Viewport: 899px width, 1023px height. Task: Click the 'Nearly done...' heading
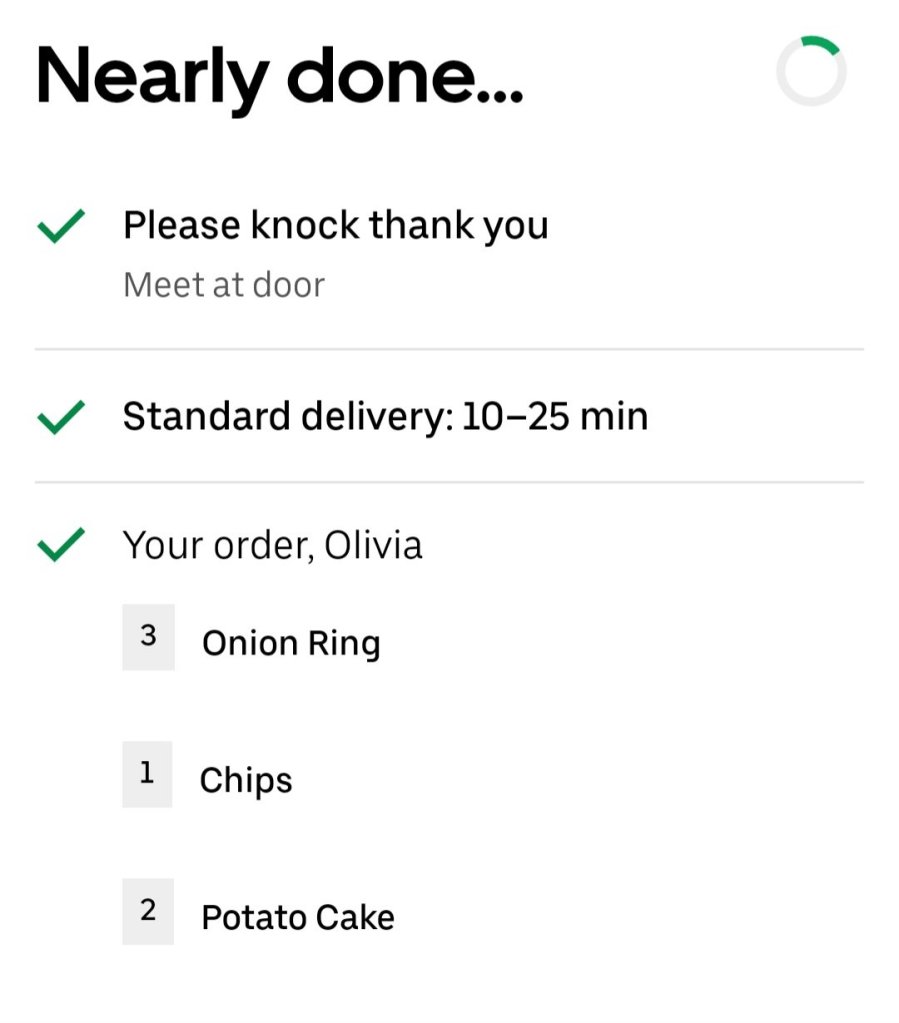point(279,78)
